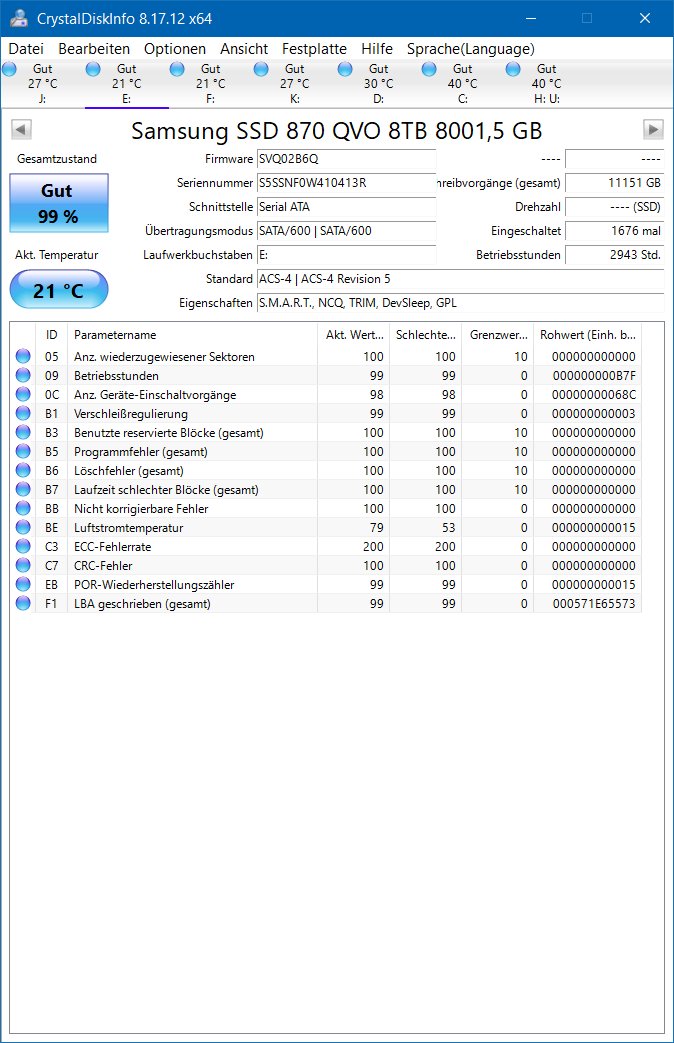
Task: Click status orb of attribute 0C row
Action: [x=23, y=394]
